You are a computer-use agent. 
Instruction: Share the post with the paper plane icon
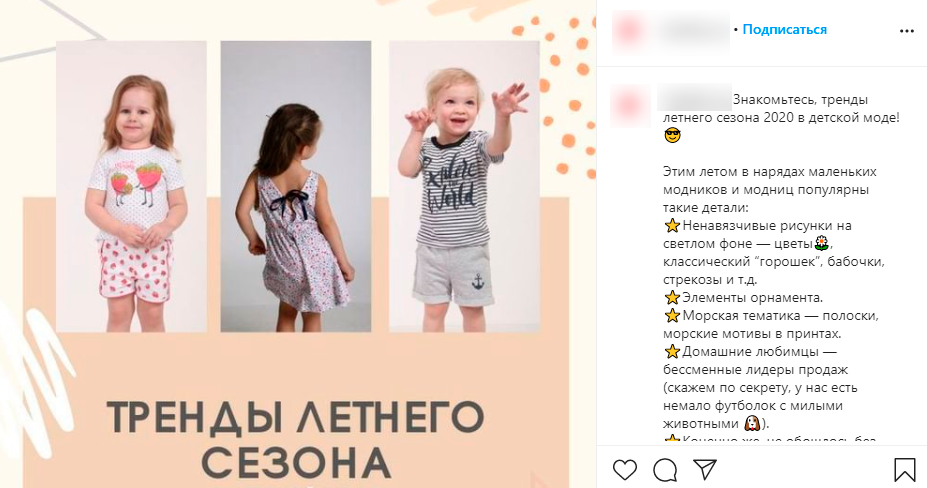pos(705,469)
